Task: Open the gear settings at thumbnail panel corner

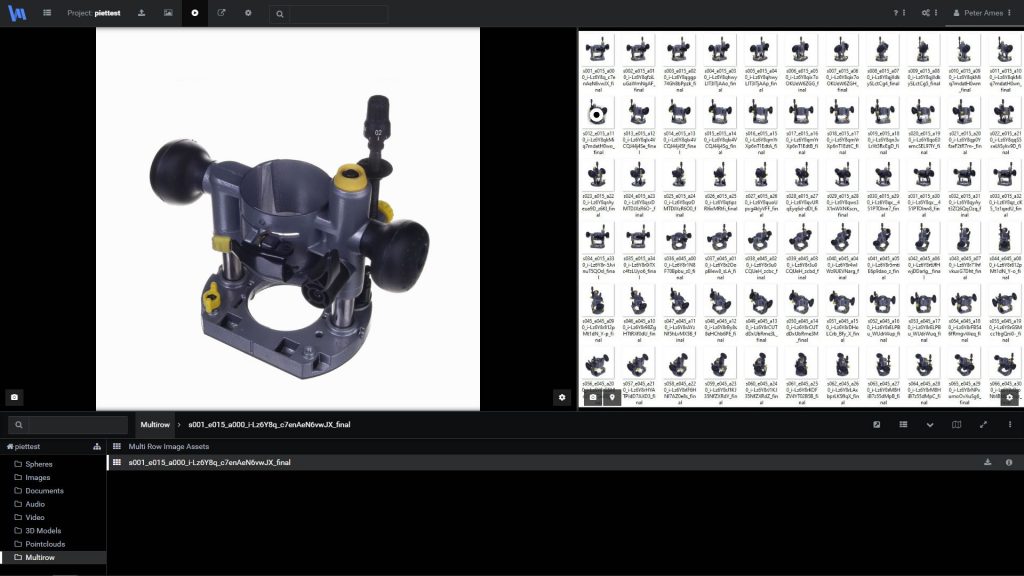Action: pos(1010,397)
